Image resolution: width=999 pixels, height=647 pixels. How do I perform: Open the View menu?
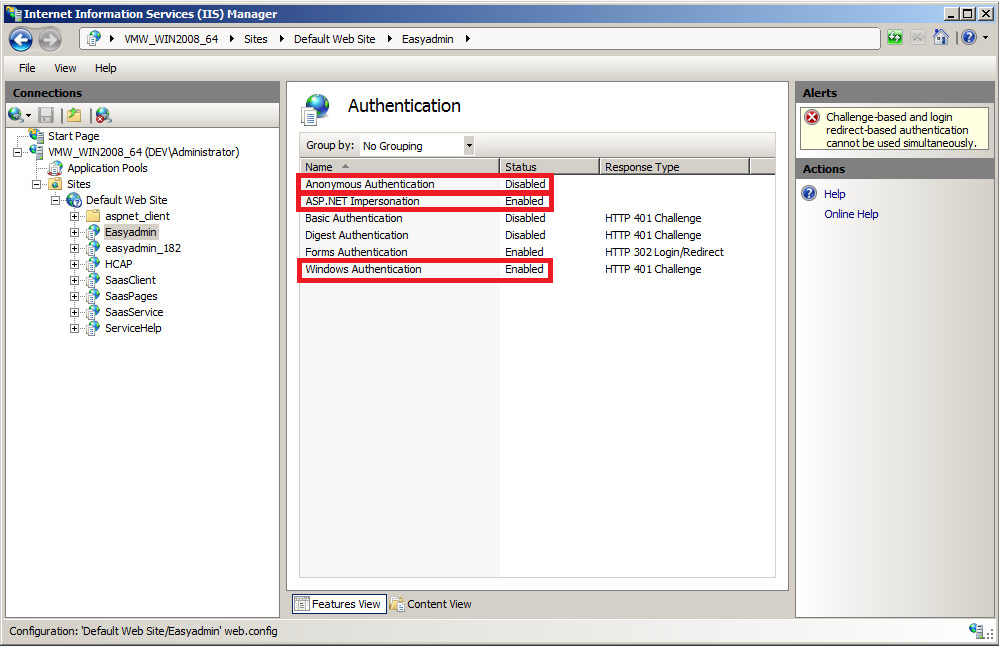tap(65, 68)
